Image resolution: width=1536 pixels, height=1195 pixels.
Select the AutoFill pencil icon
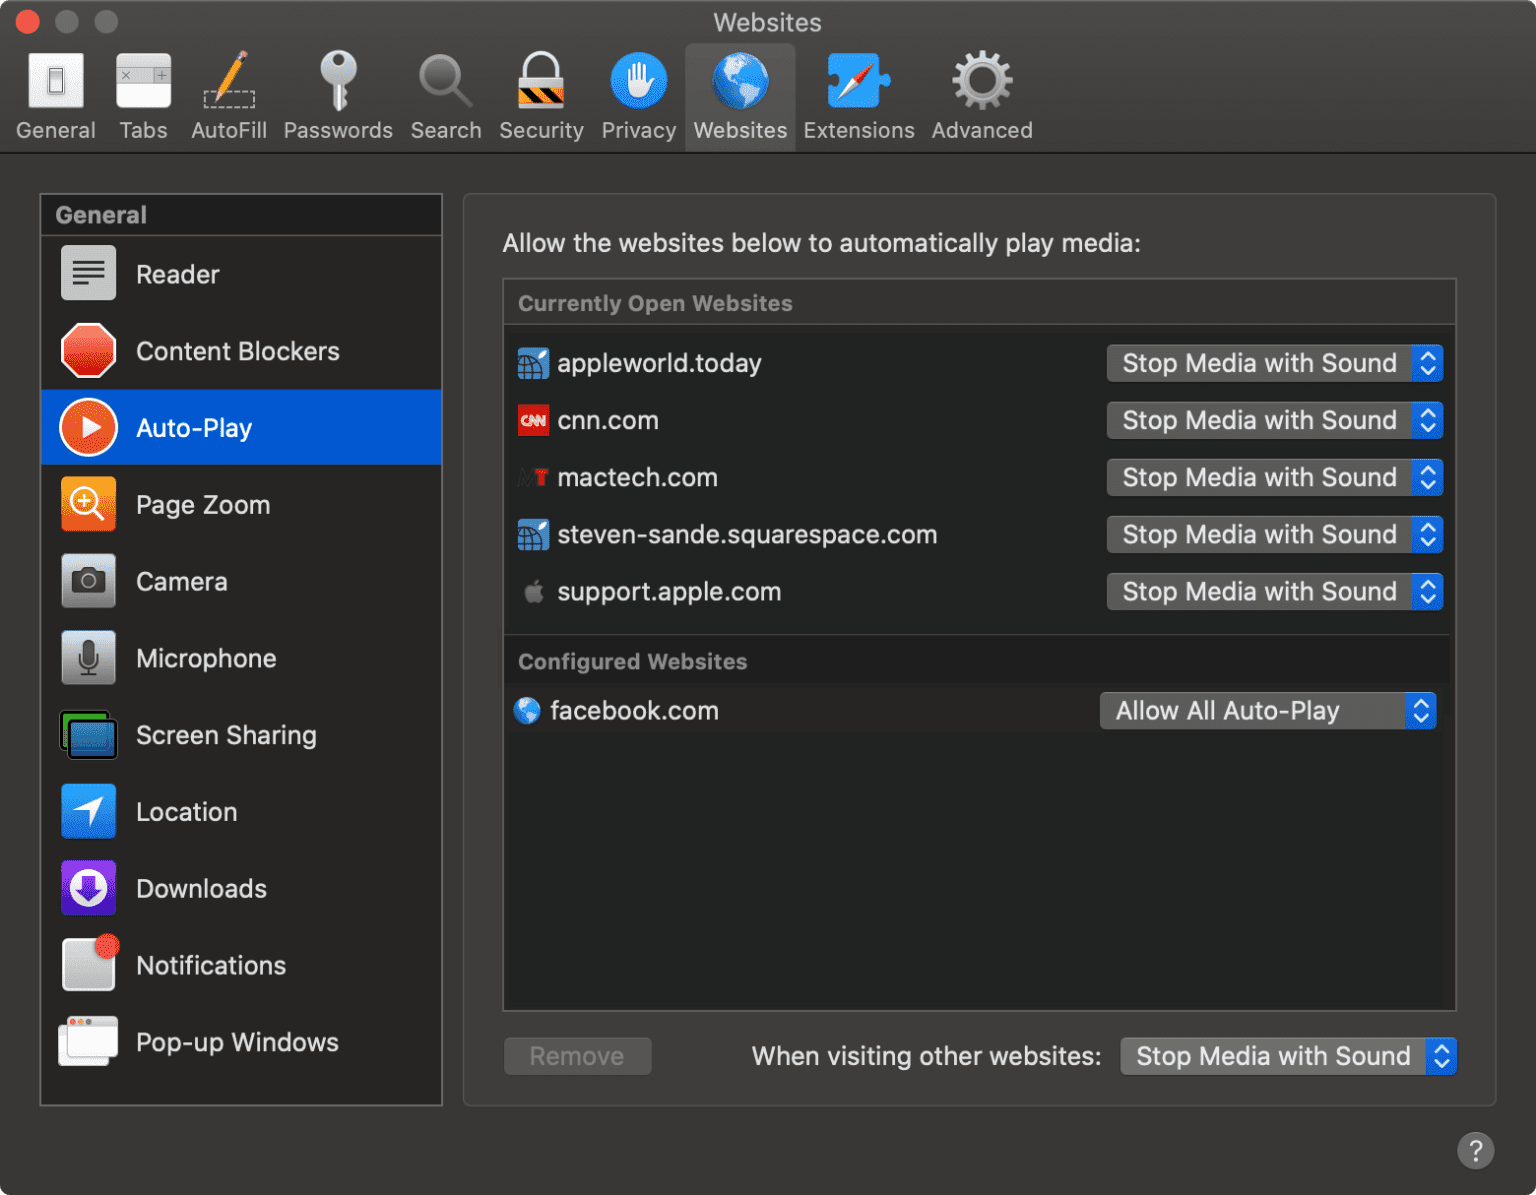228,95
